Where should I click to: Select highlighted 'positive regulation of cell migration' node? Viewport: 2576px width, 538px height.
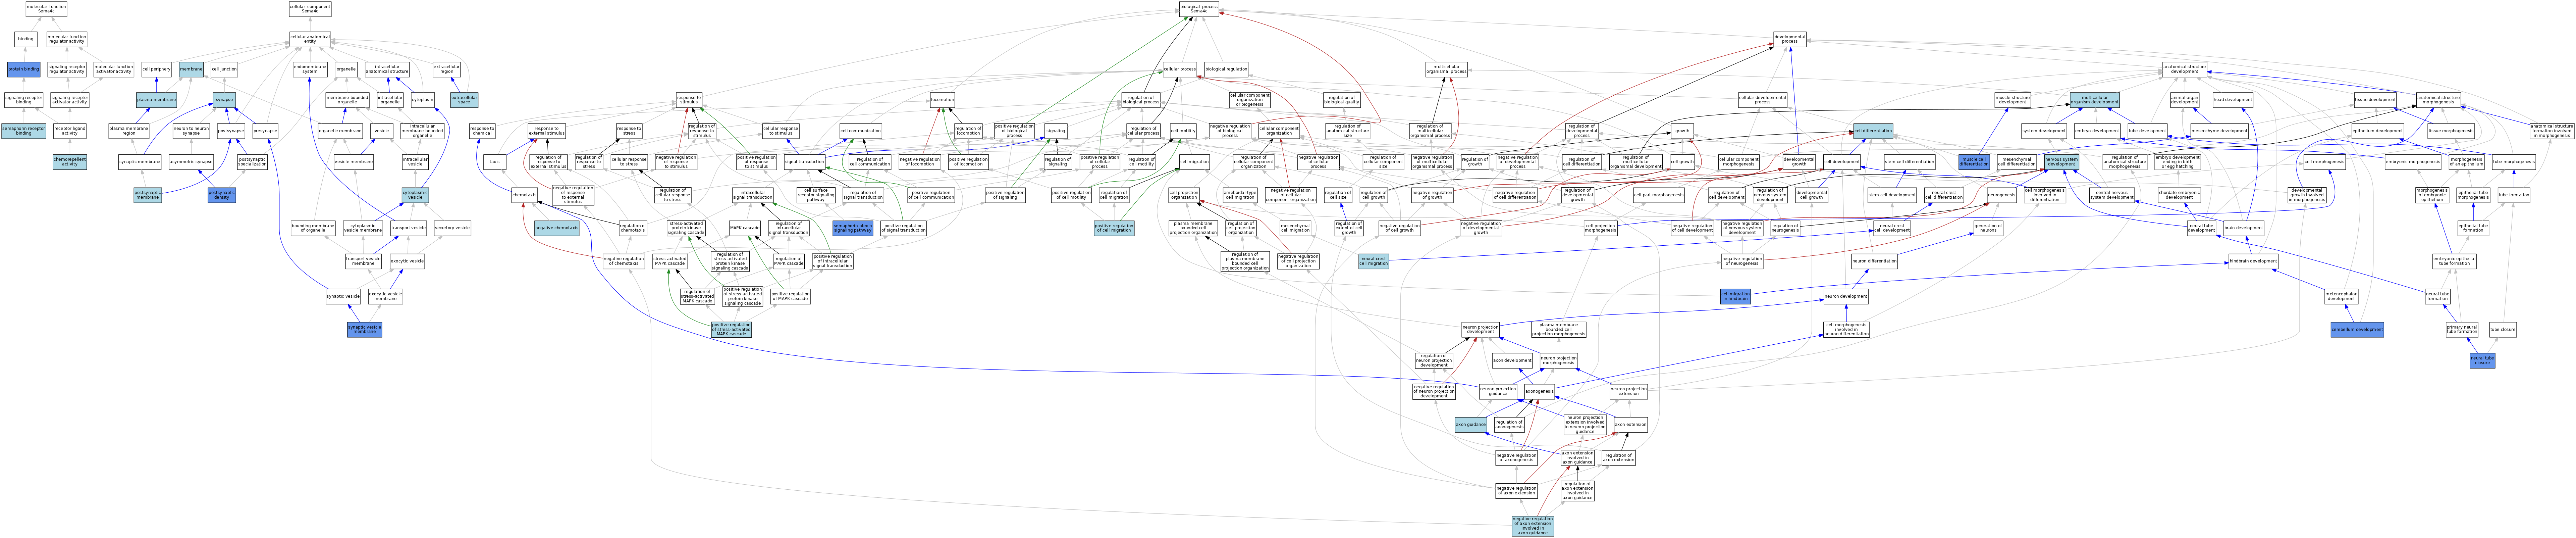(x=1114, y=228)
